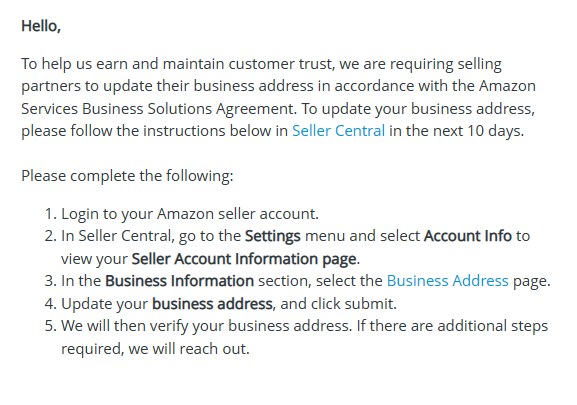Click the bold 'Business Information' phrase

(x=180, y=281)
